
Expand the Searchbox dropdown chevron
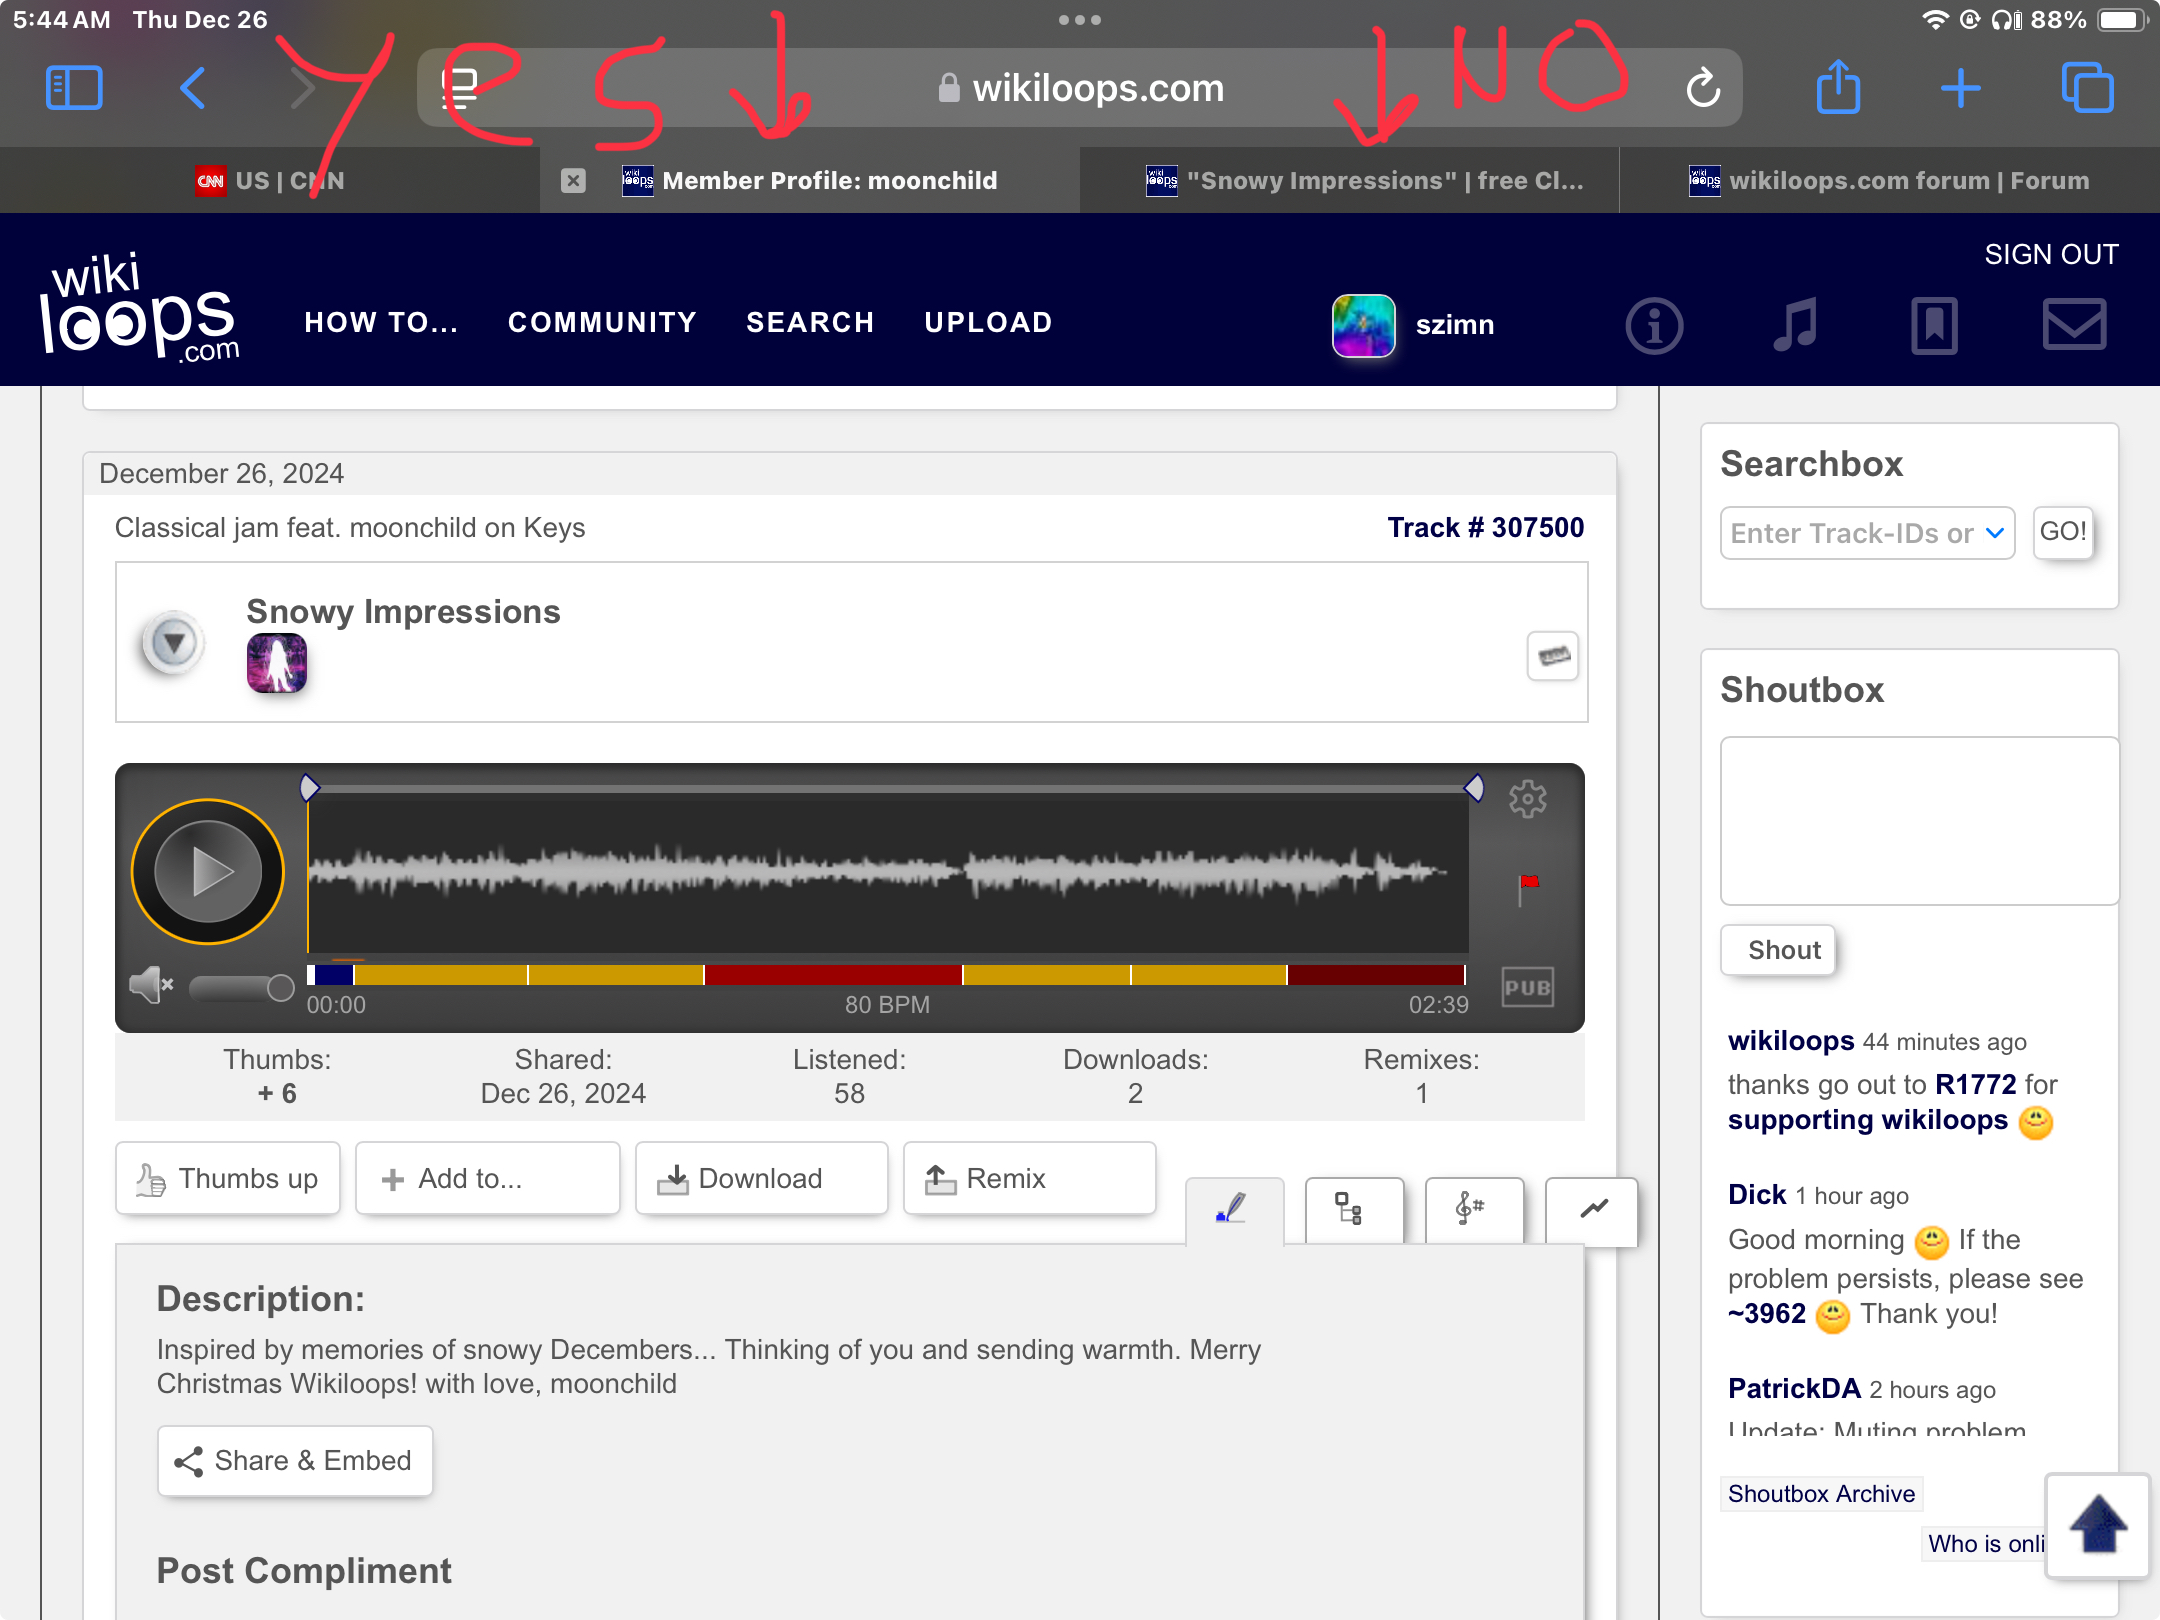click(x=1995, y=533)
